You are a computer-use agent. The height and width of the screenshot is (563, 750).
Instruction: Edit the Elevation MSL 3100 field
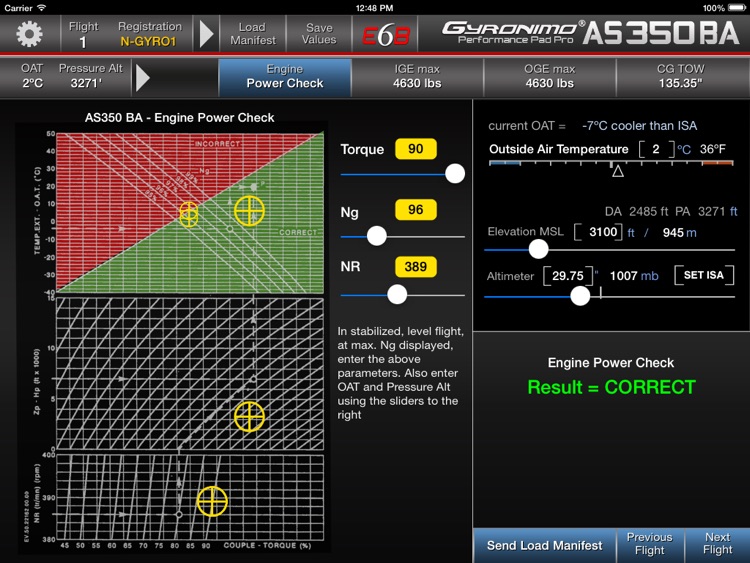coord(598,232)
